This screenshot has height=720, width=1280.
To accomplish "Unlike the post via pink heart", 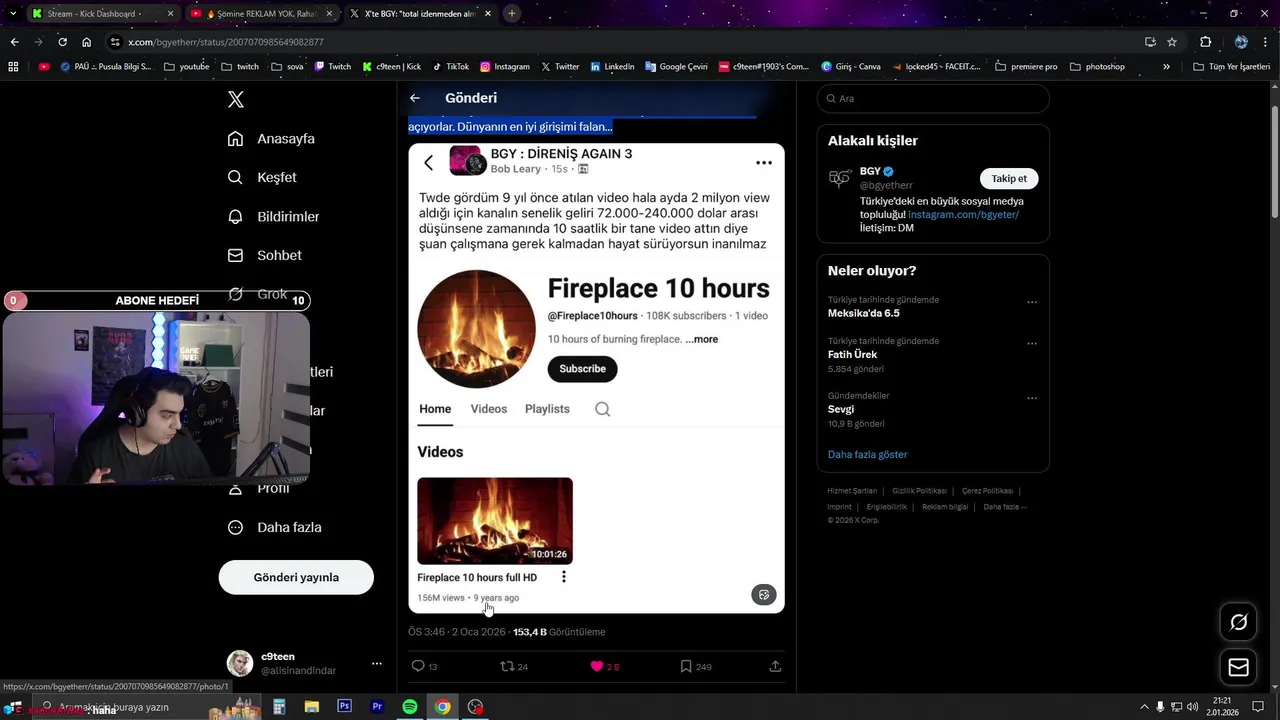I will (597, 666).
